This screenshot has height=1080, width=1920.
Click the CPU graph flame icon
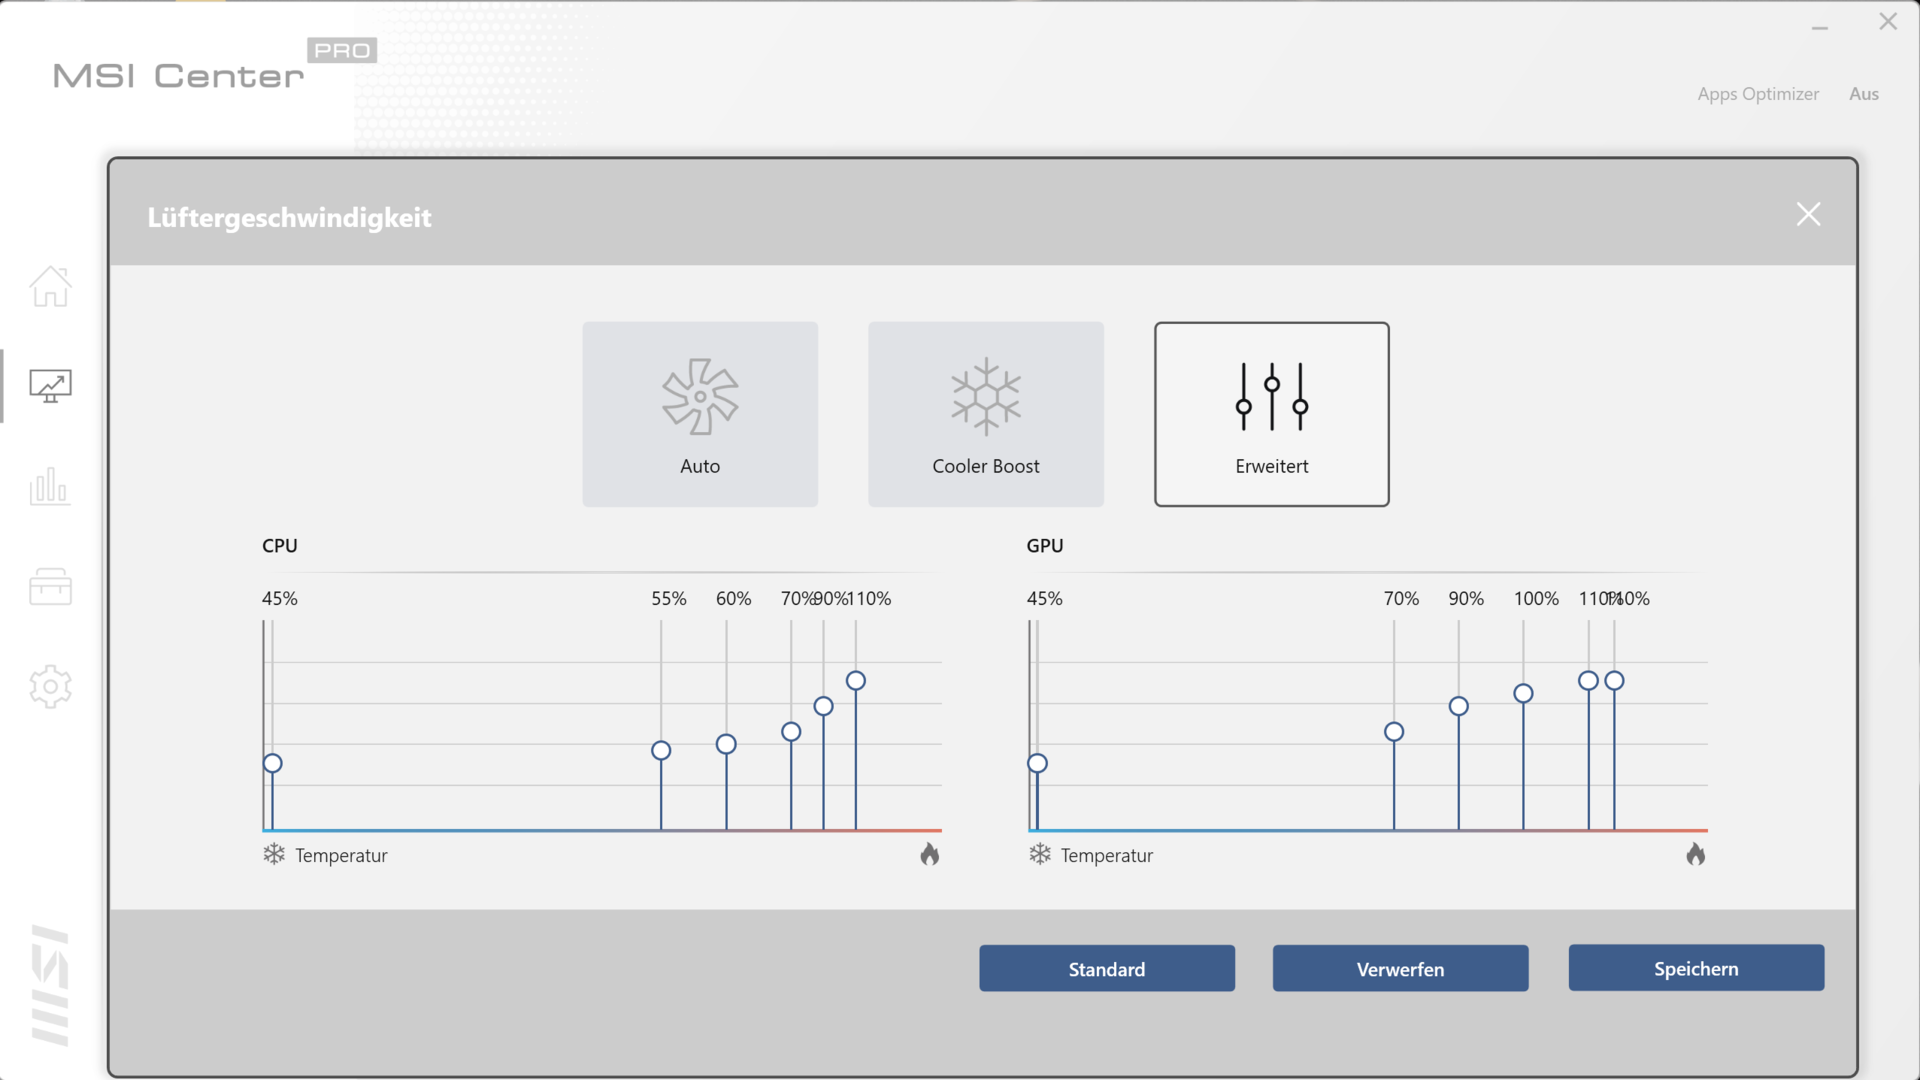click(x=930, y=854)
